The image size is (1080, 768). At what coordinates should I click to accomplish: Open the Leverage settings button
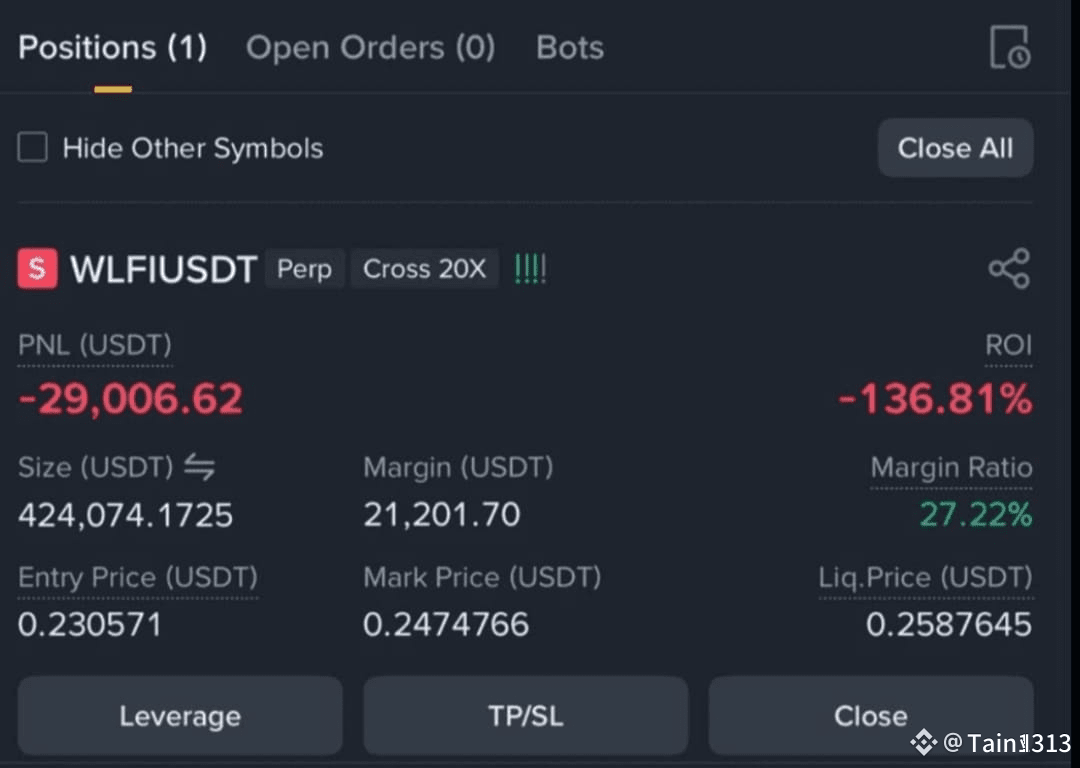click(x=180, y=716)
